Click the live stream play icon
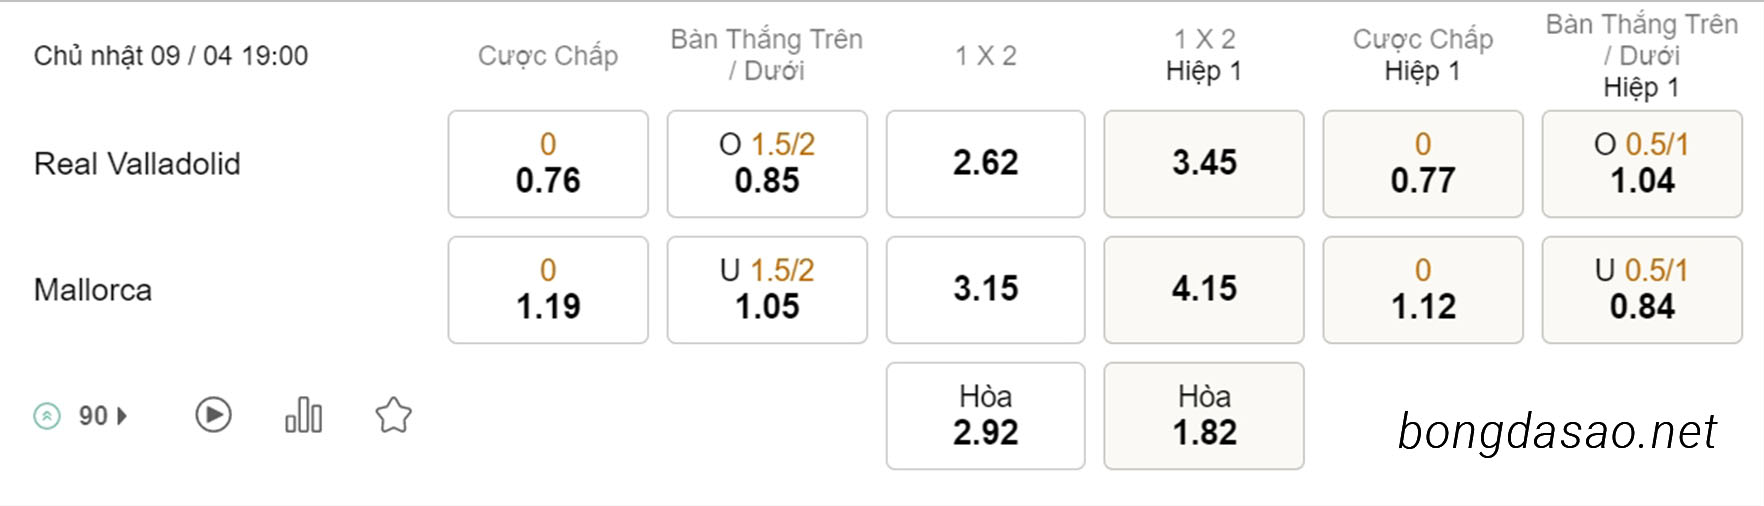The width and height of the screenshot is (1764, 506). coord(213,415)
